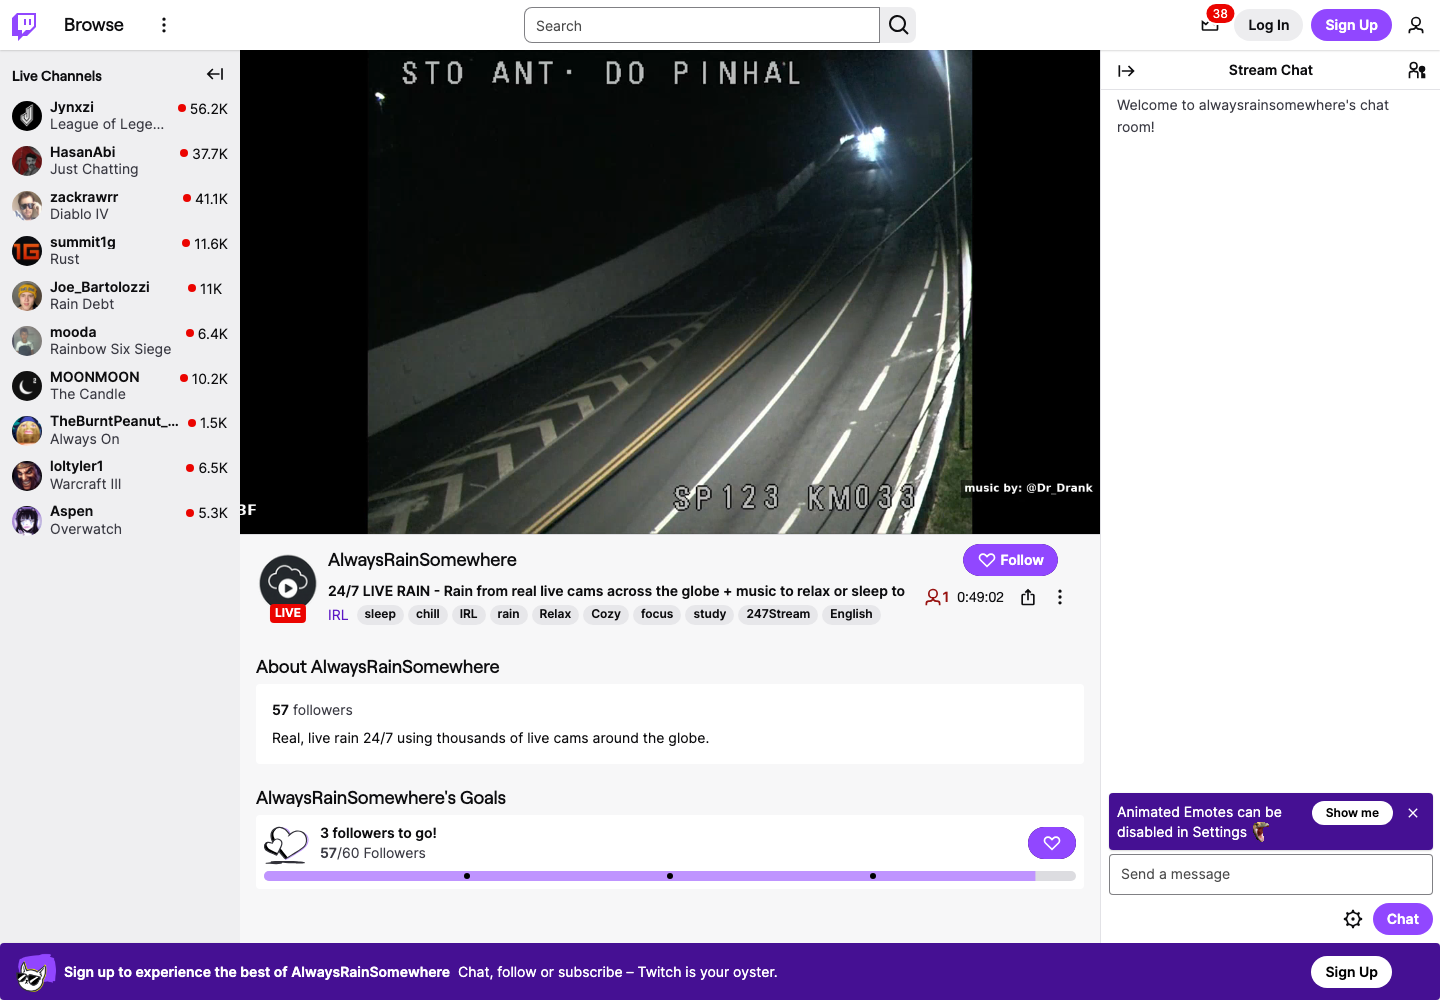Click the AlwaysRainSomewhere channel name
1440x1000 pixels.
click(422, 560)
